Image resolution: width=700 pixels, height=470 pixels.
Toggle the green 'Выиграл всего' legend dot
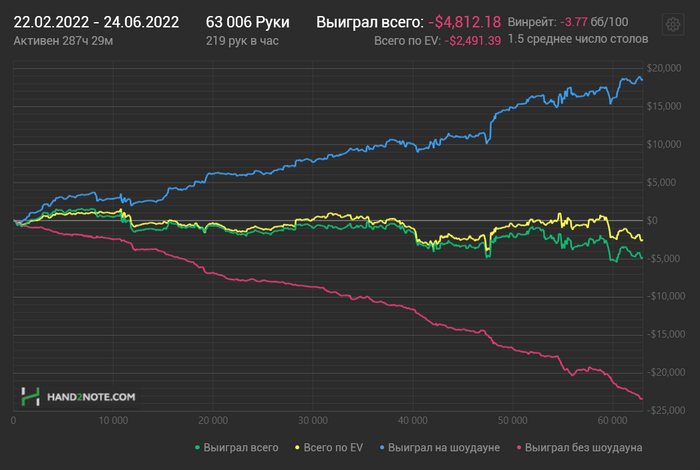tap(197, 447)
